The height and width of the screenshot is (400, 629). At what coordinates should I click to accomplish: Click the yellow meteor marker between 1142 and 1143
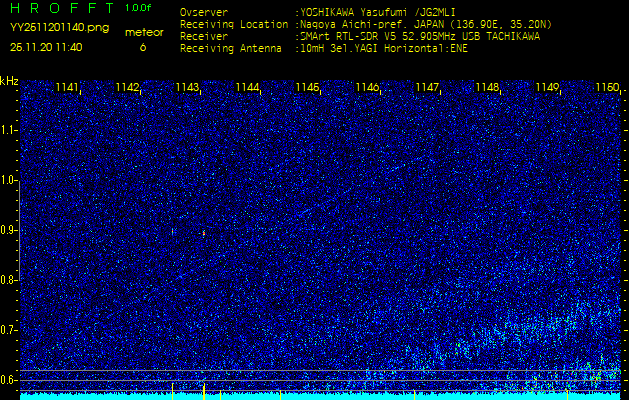(173, 391)
